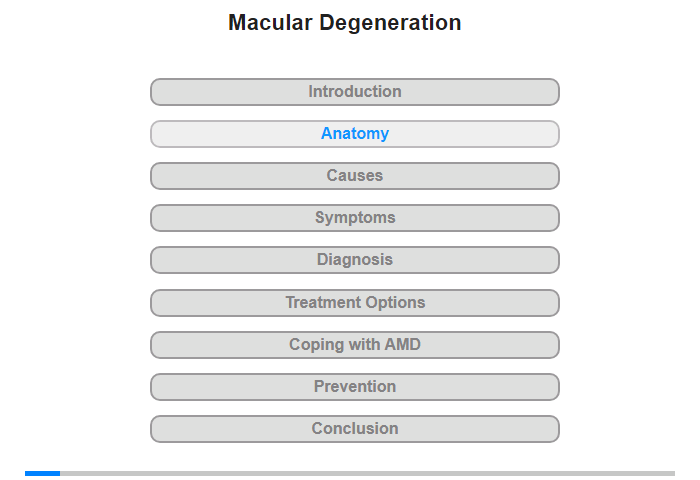The image size is (700, 480).
Task: Click the Treatment Options text label
Action: [x=355, y=302]
